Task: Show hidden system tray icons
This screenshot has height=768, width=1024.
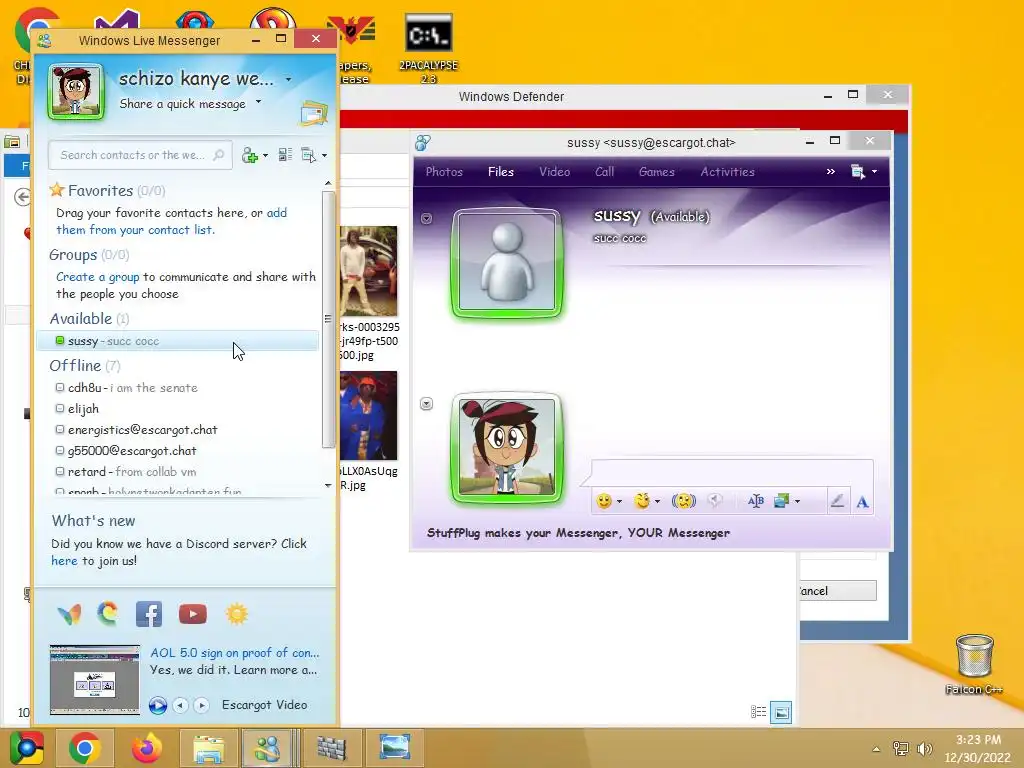Action: pyautogui.click(x=876, y=749)
